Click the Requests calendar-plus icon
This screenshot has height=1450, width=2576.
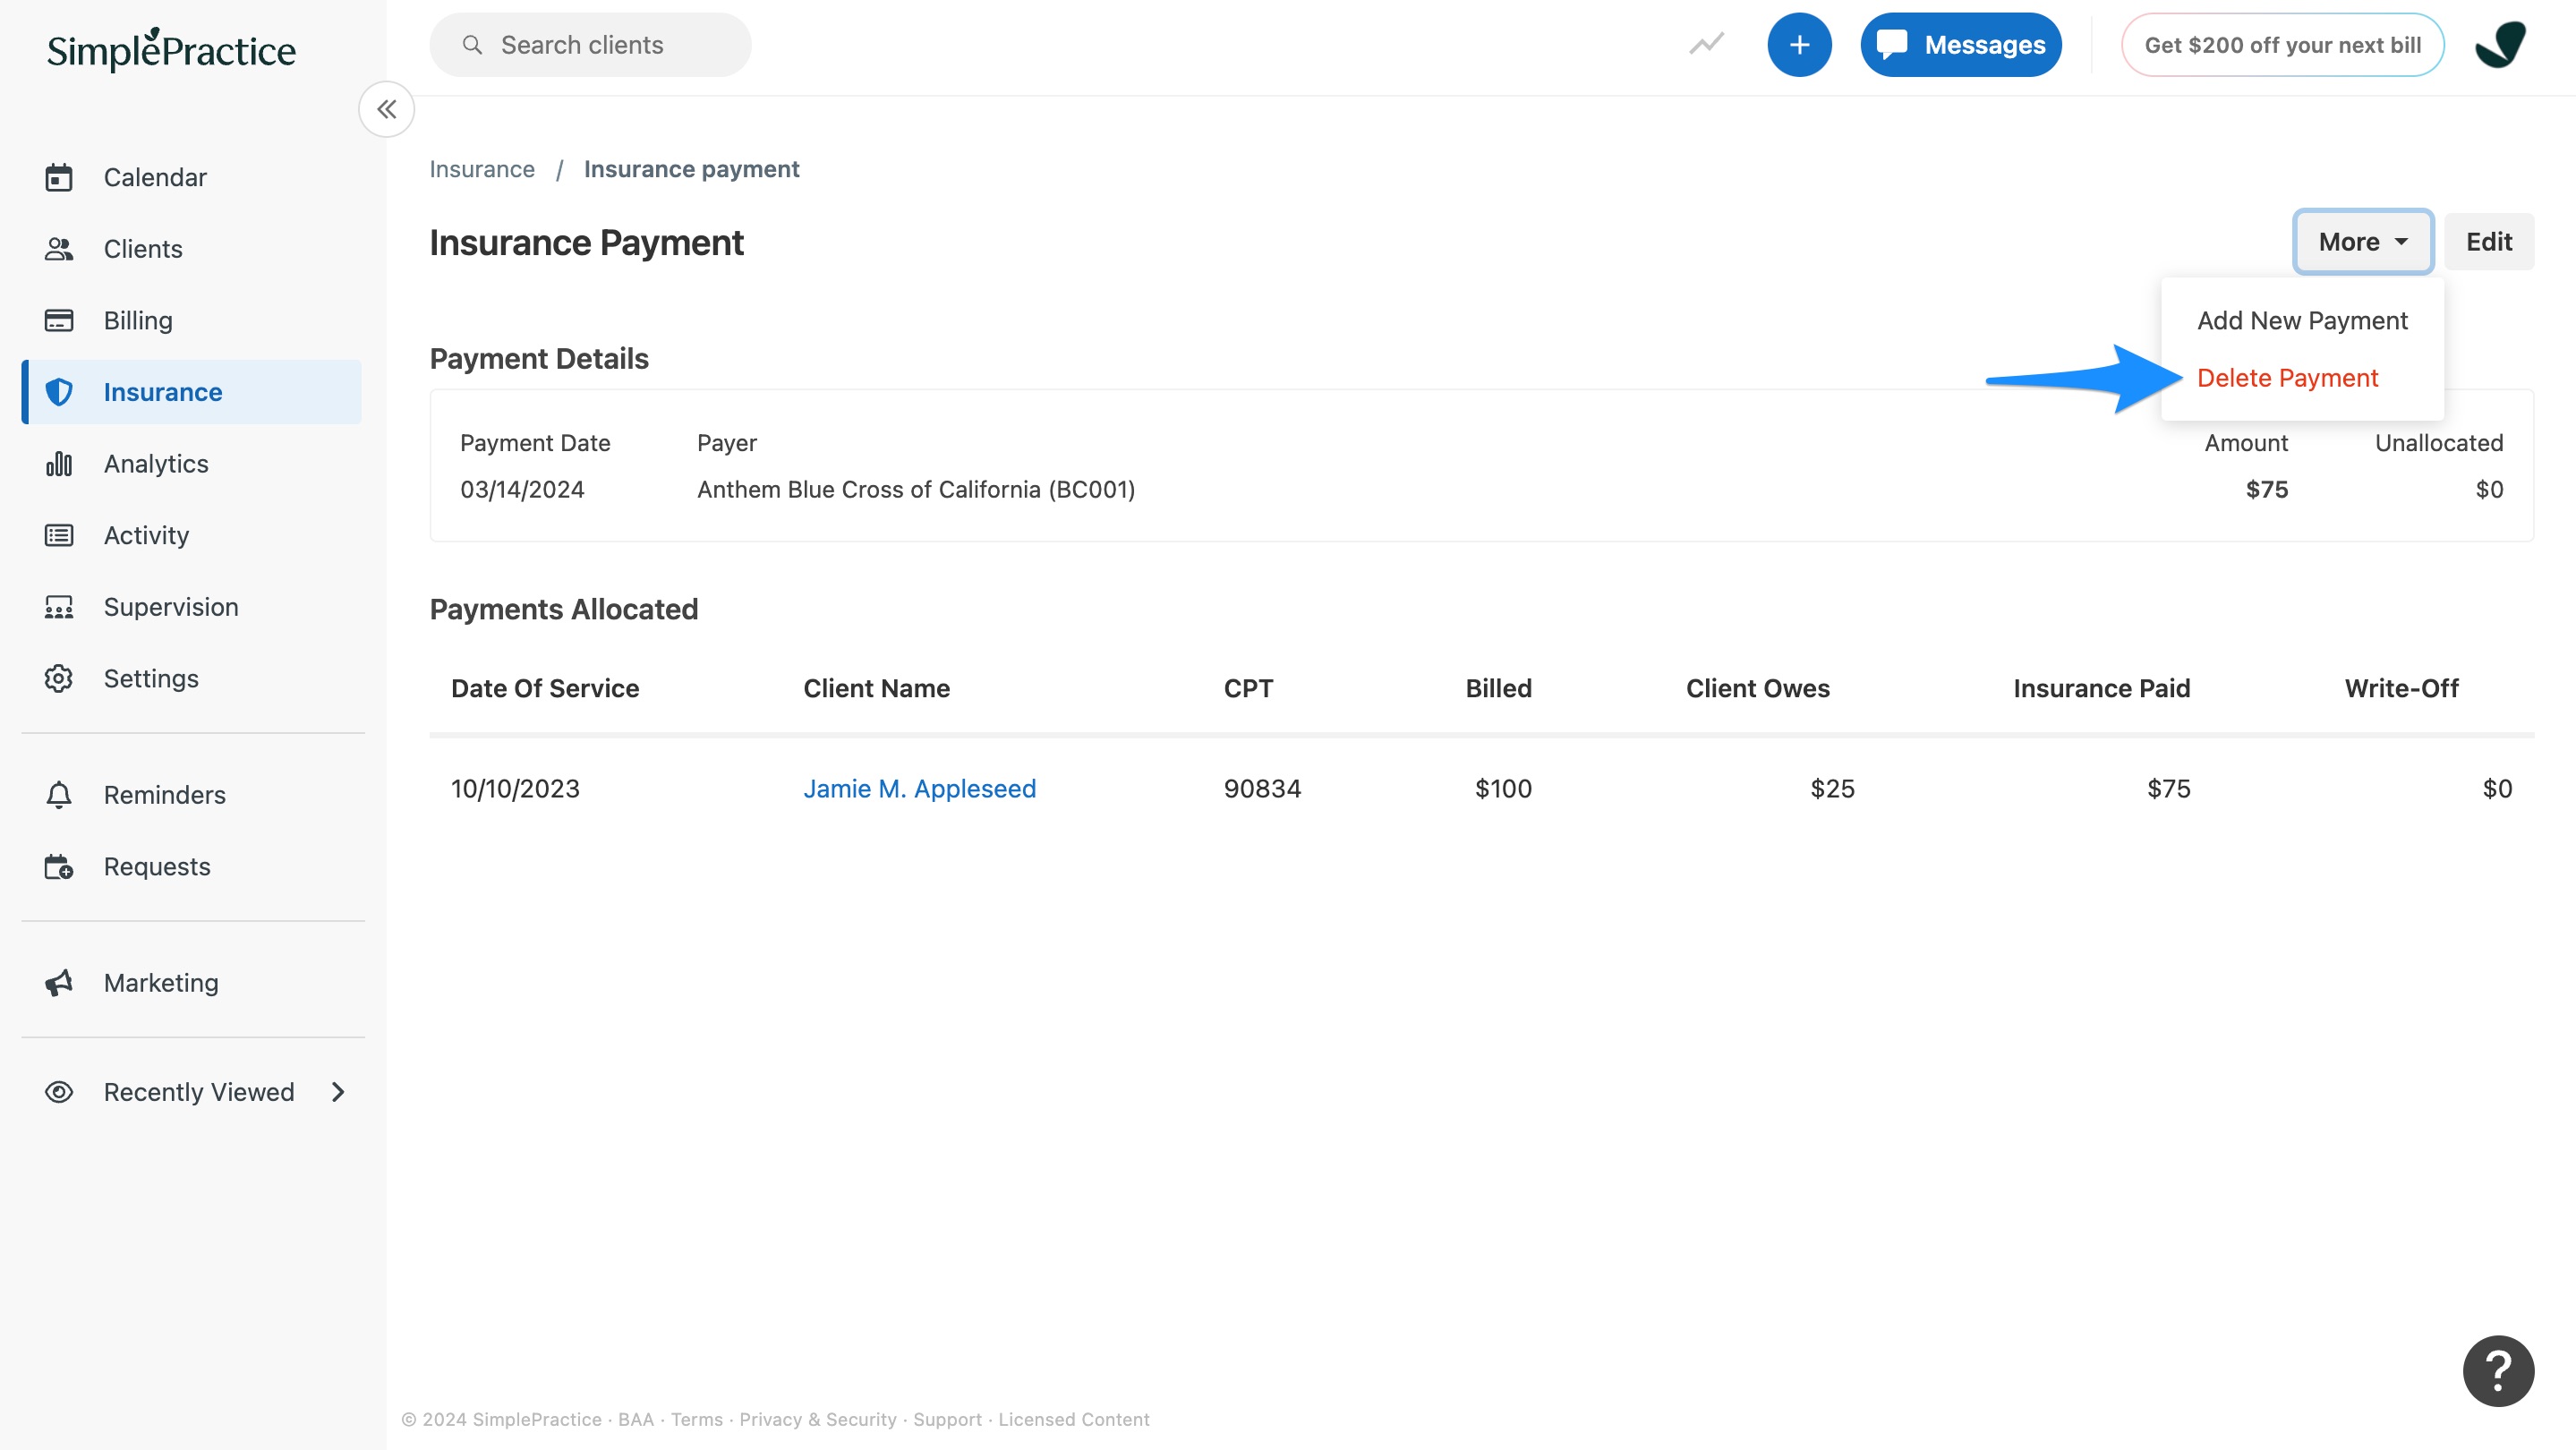tap(59, 866)
